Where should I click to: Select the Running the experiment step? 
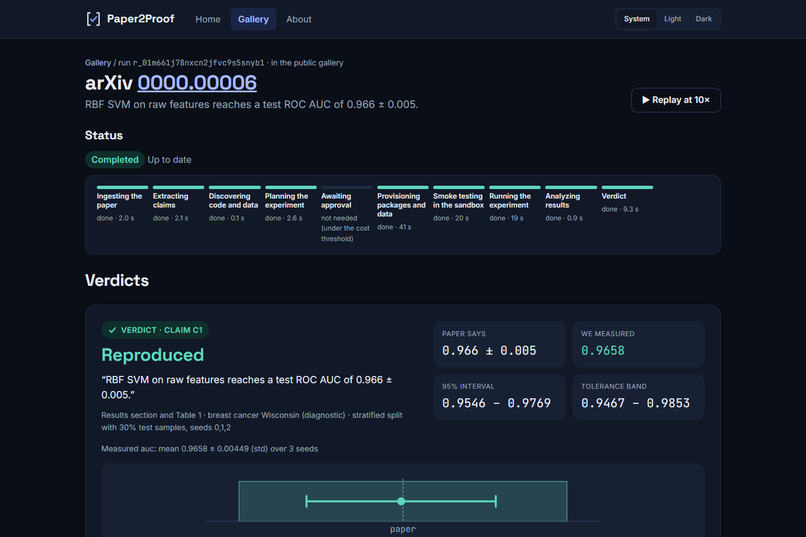(515, 204)
